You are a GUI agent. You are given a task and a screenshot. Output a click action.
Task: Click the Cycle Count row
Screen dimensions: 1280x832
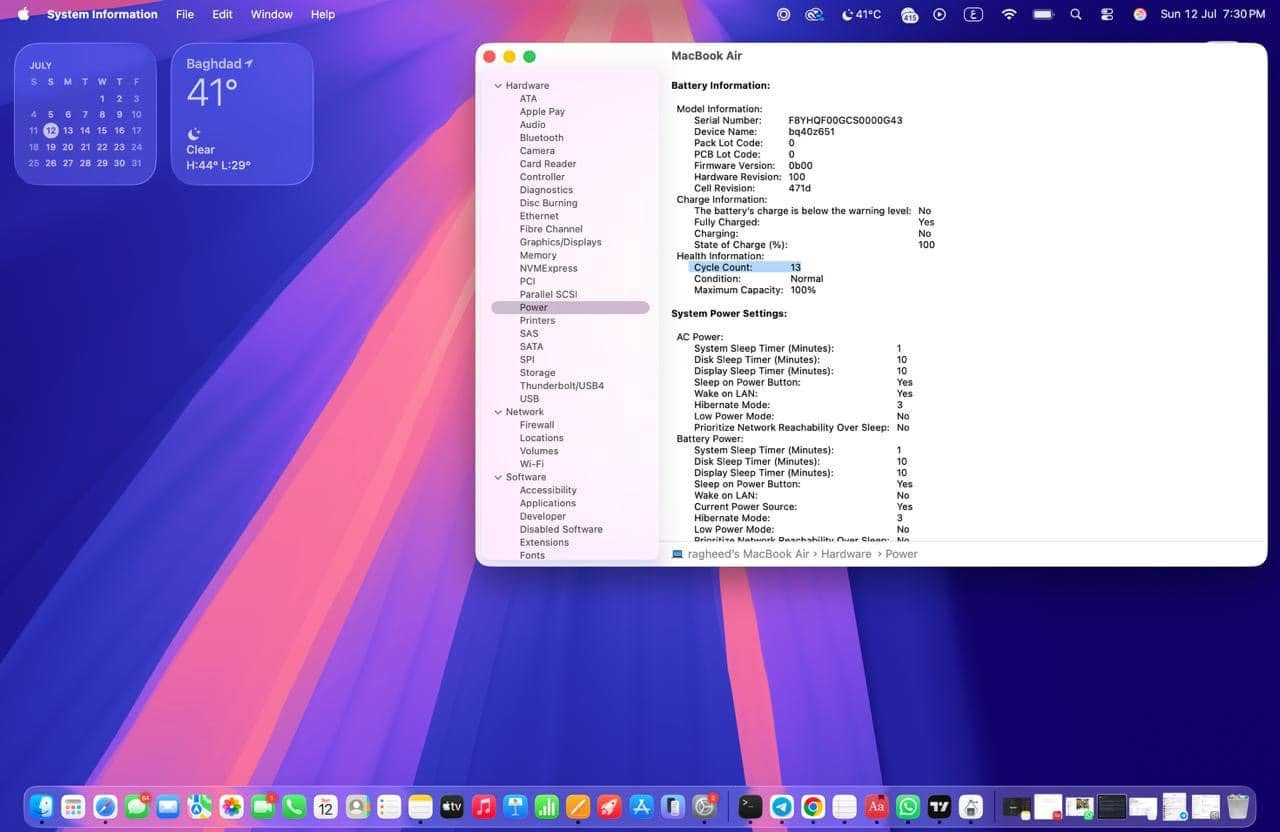click(746, 267)
